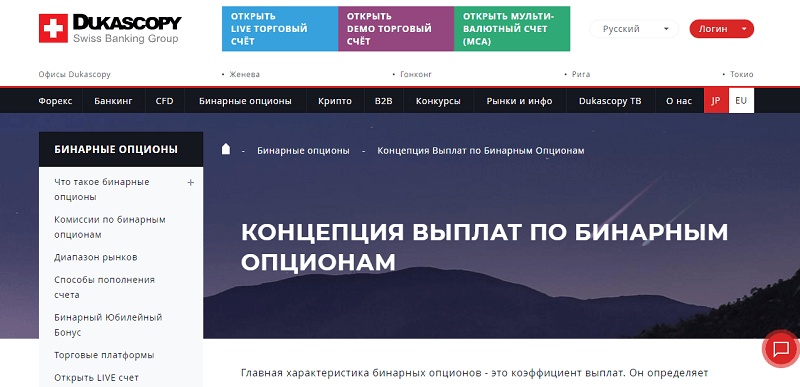Open the Рынки и инфо menu
This screenshot has width=800, height=387.
click(x=519, y=101)
